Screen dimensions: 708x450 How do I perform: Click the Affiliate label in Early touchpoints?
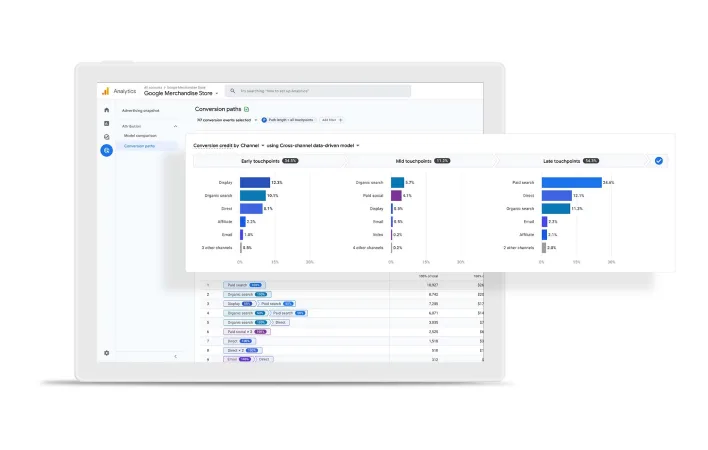click(x=225, y=222)
